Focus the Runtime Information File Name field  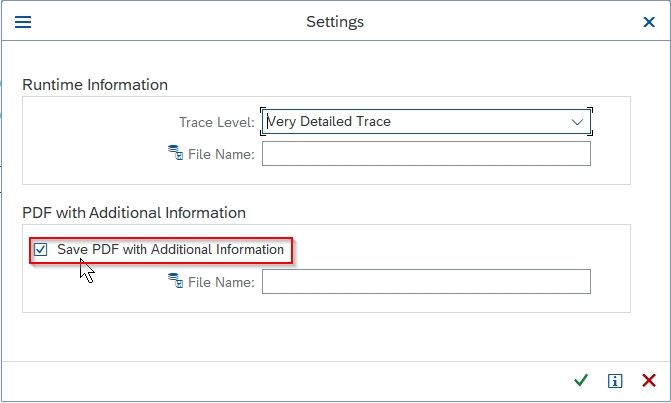click(x=426, y=154)
